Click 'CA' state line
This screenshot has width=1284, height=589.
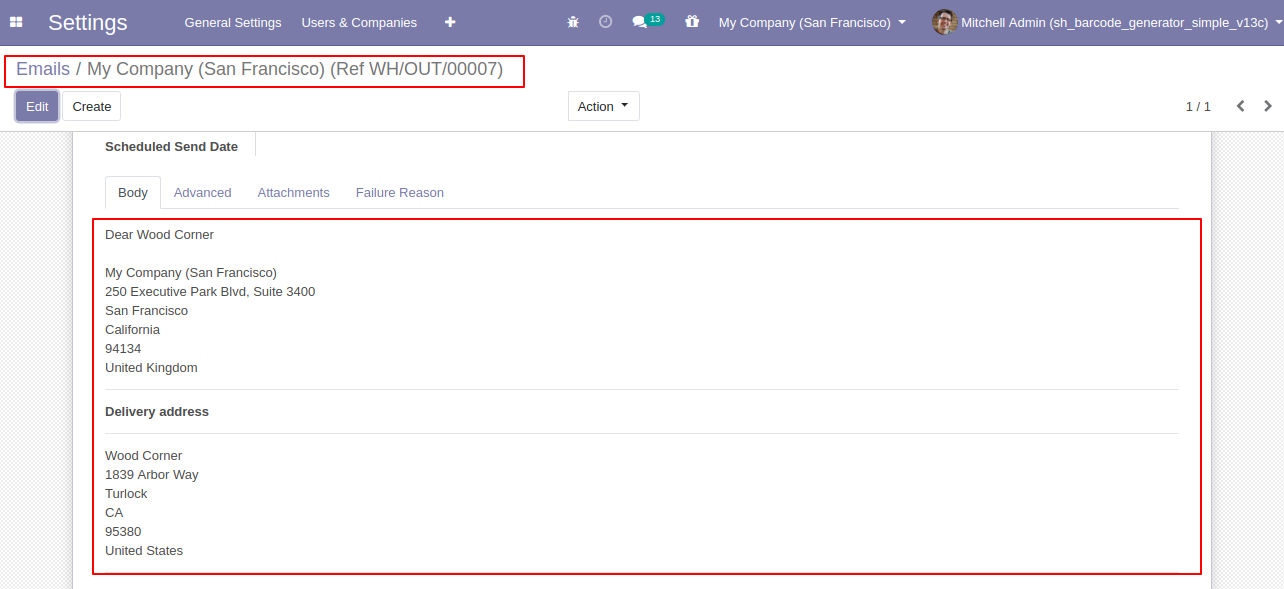114,512
